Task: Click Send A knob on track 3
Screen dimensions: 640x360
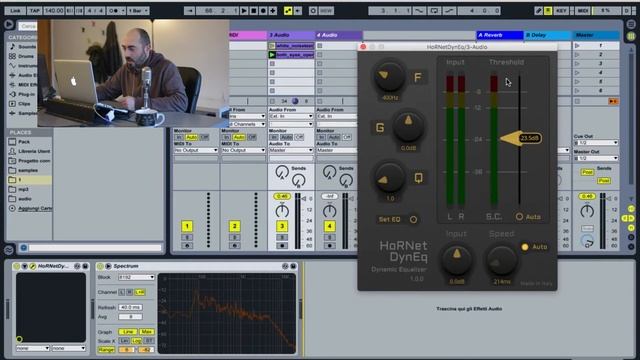Action: [282, 172]
